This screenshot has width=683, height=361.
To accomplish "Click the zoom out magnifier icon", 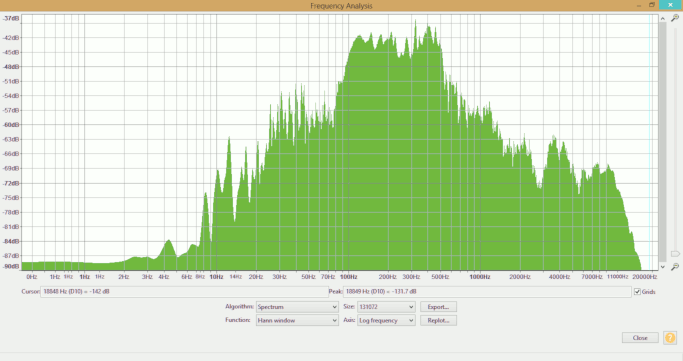I will (x=675, y=267).
